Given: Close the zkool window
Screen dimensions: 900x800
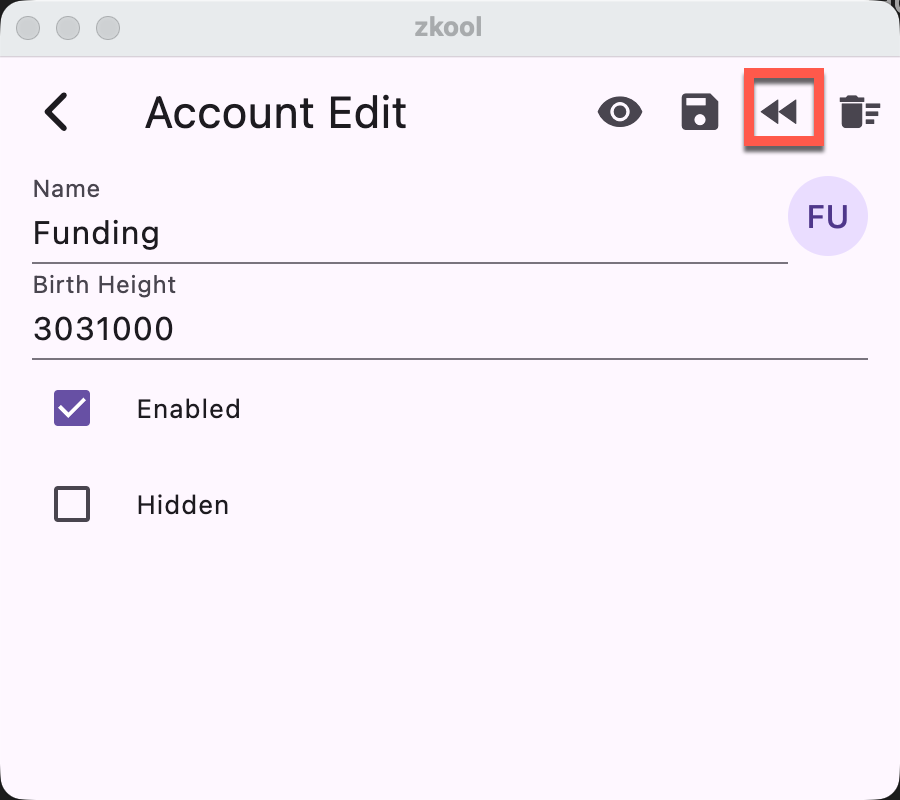Looking at the screenshot, I should click(x=30, y=27).
